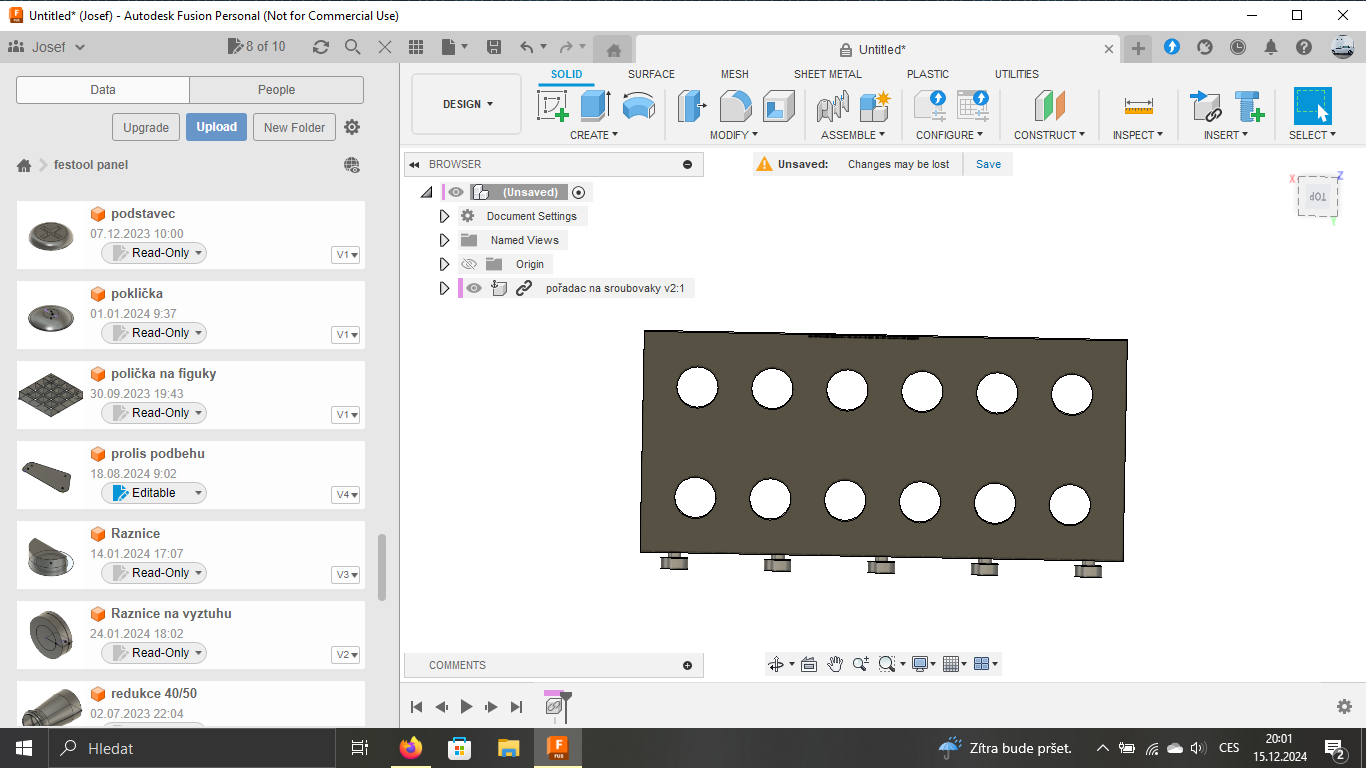The width and height of the screenshot is (1366, 768).
Task: Activate the Unsaved root component radio button
Action: click(x=579, y=192)
